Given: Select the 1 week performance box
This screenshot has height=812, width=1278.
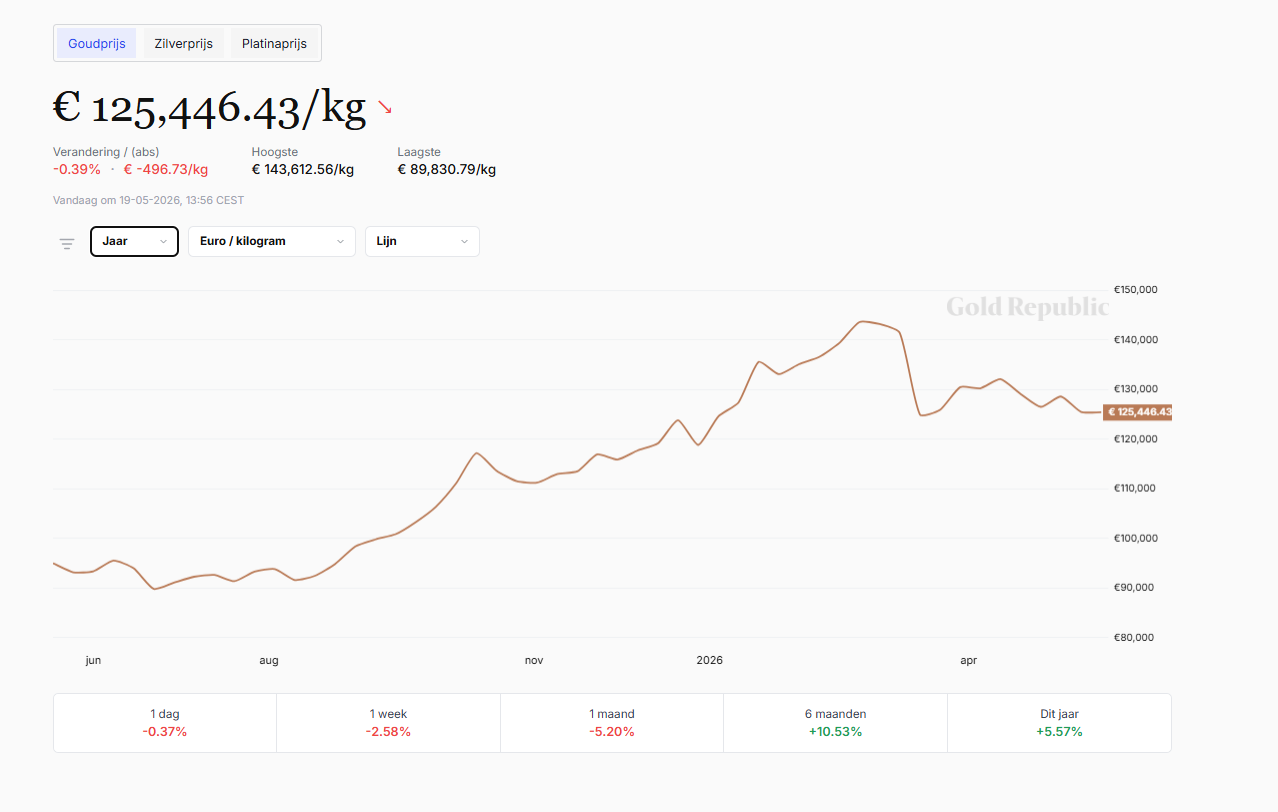Looking at the screenshot, I should (388, 723).
